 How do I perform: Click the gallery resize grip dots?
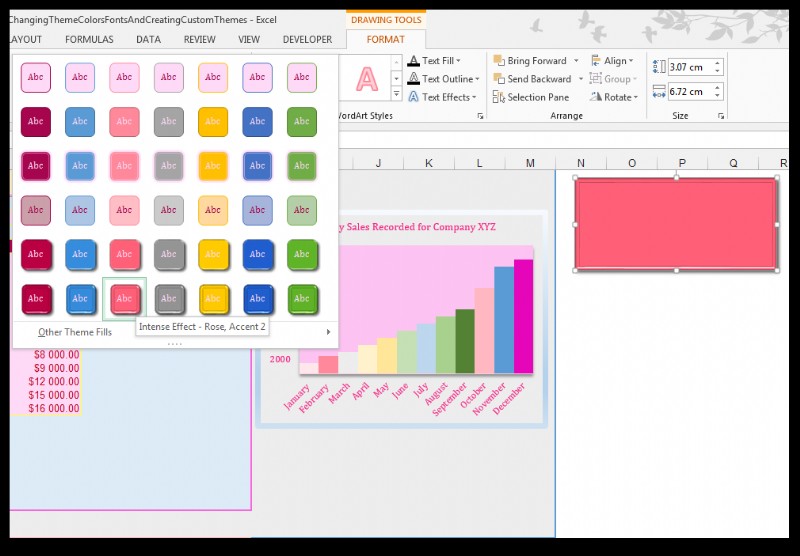pyautogui.click(x=174, y=344)
